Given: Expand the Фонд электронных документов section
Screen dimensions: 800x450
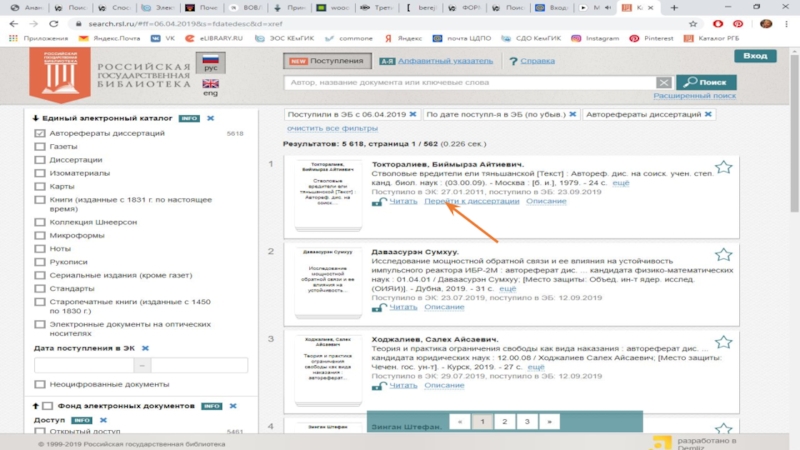Looking at the screenshot, I should tap(35, 406).
